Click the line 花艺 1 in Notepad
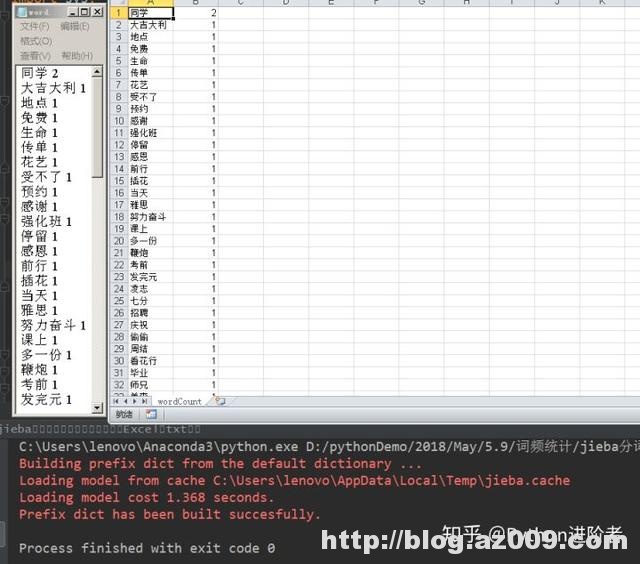640x564 pixels. (39, 162)
